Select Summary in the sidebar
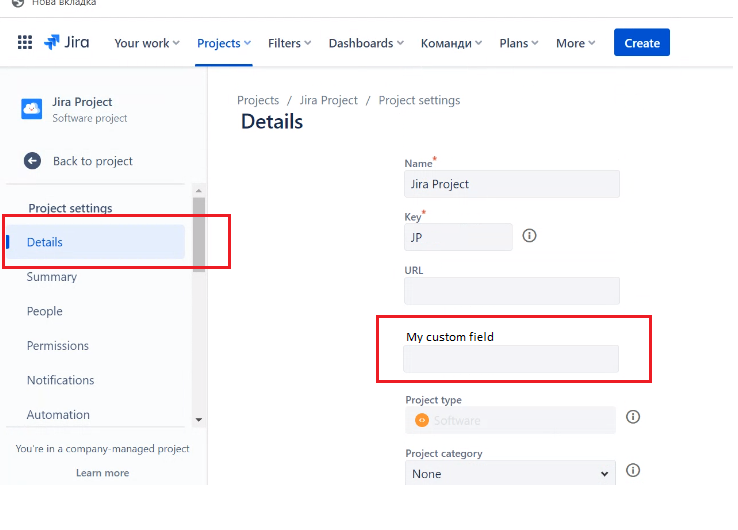This screenshot has width=738, height=530. point(52,277)
